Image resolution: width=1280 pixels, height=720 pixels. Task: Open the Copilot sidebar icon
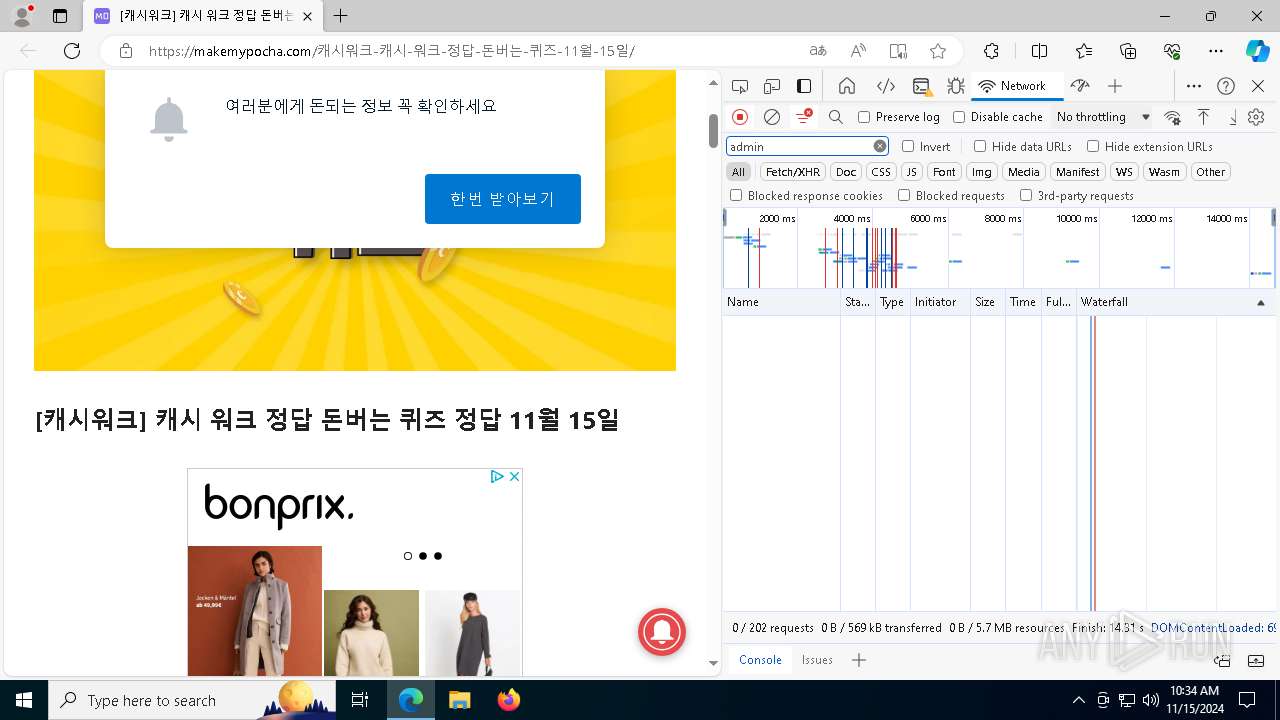pos(1257,51)
